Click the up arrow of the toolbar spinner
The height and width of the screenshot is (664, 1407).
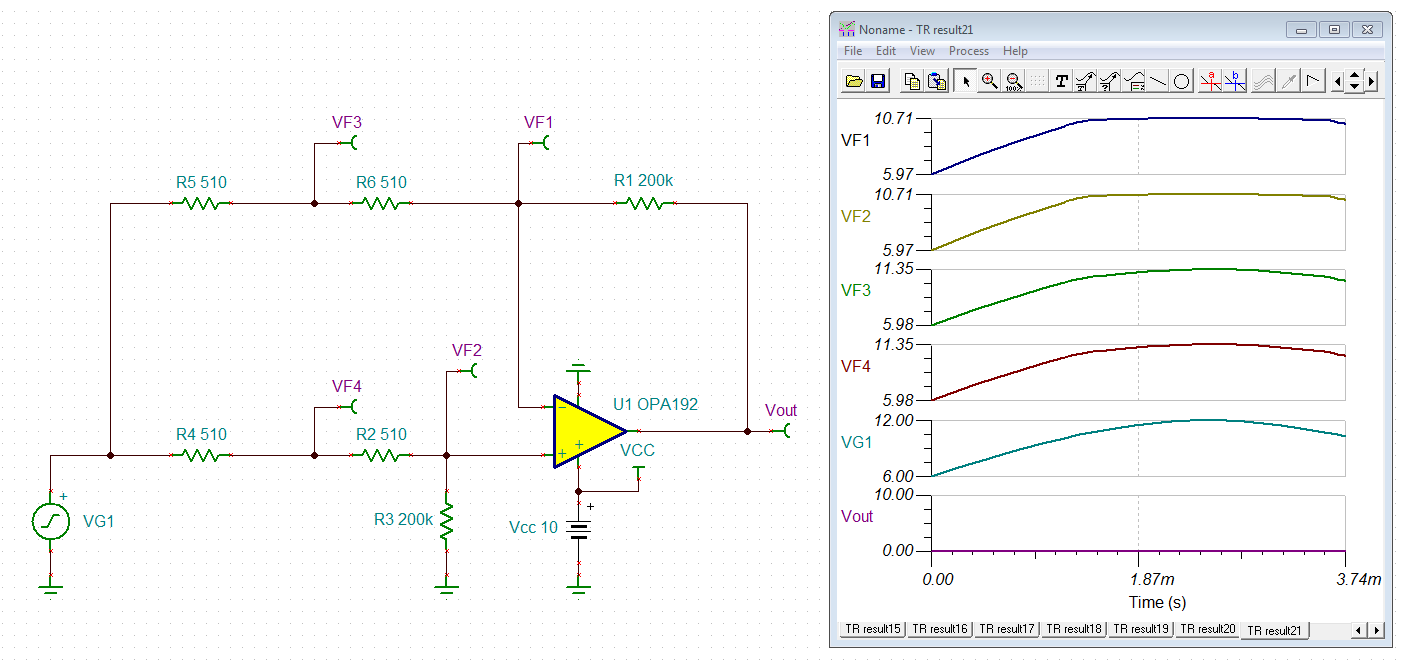tap(1352, 74)
